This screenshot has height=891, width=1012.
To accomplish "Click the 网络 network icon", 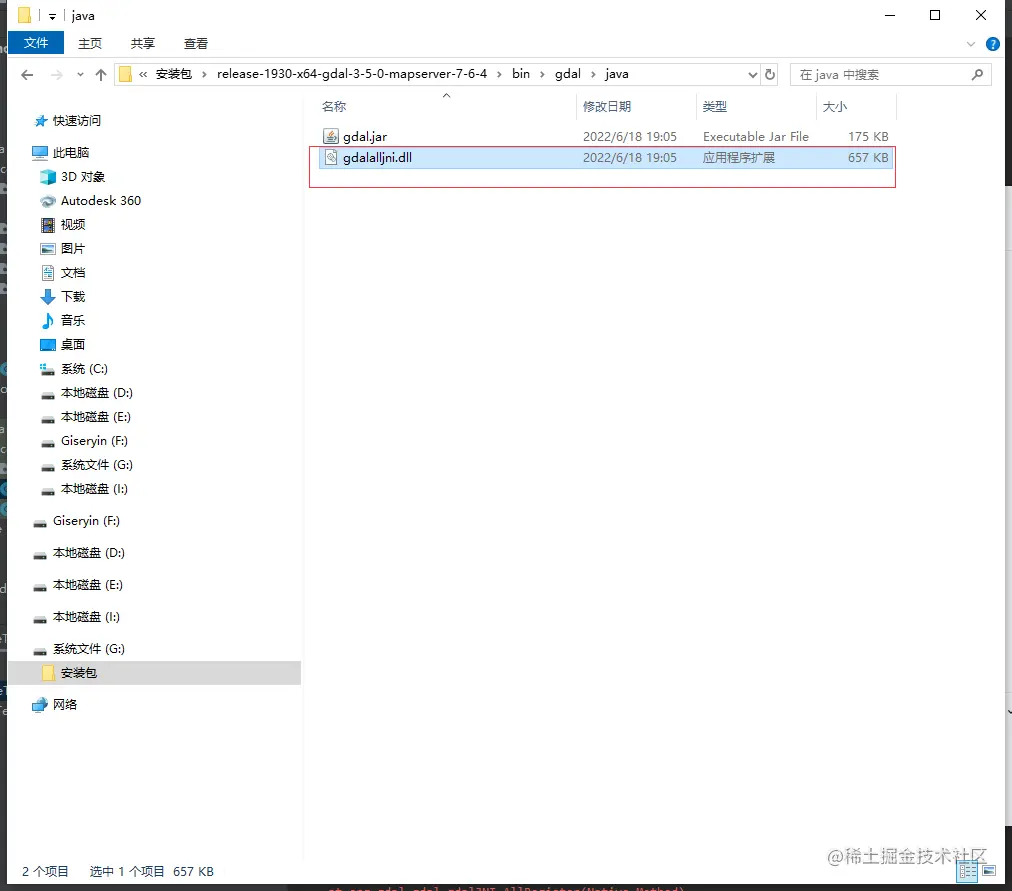I will coord(39,705).
